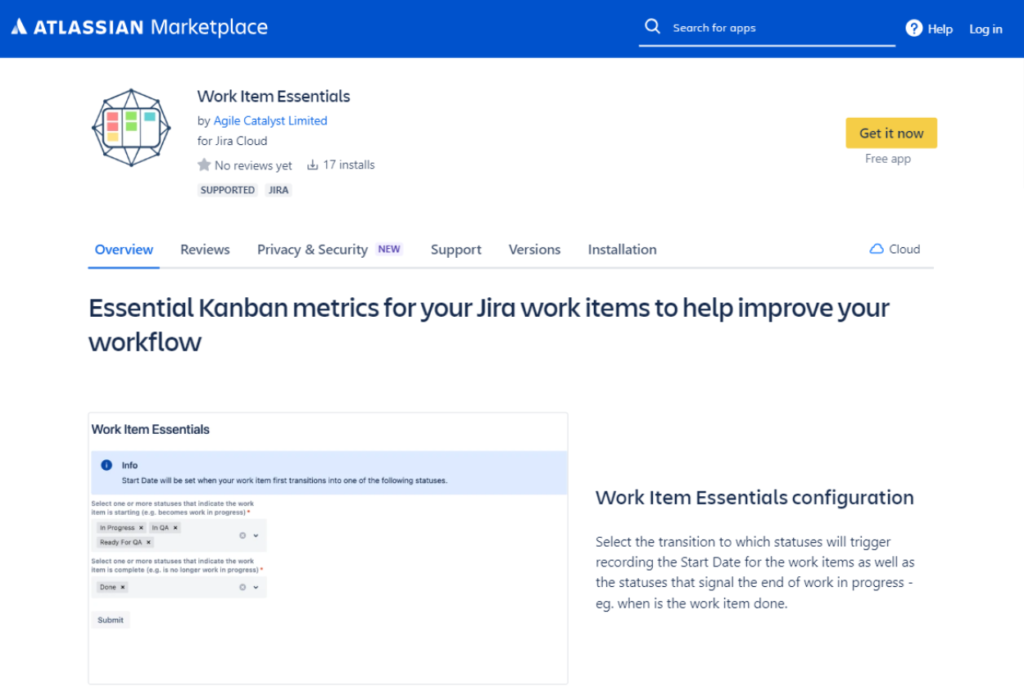Click the Work Item Essentials app logo
The height and width of the screenshot is (691, 1024).
coord(131,127)
